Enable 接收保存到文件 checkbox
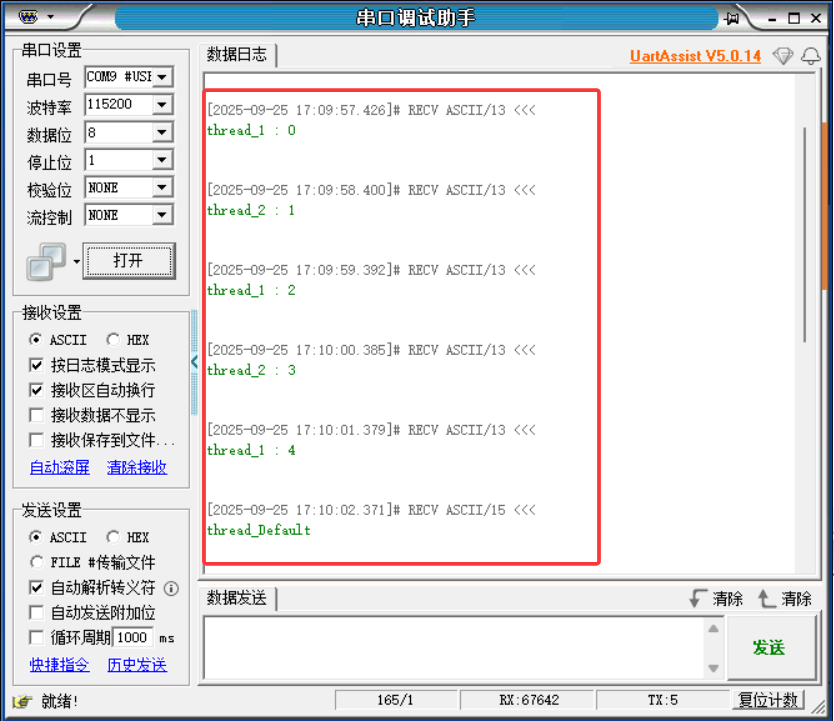This screenshot has height=721, width=834. pos(36,440)
